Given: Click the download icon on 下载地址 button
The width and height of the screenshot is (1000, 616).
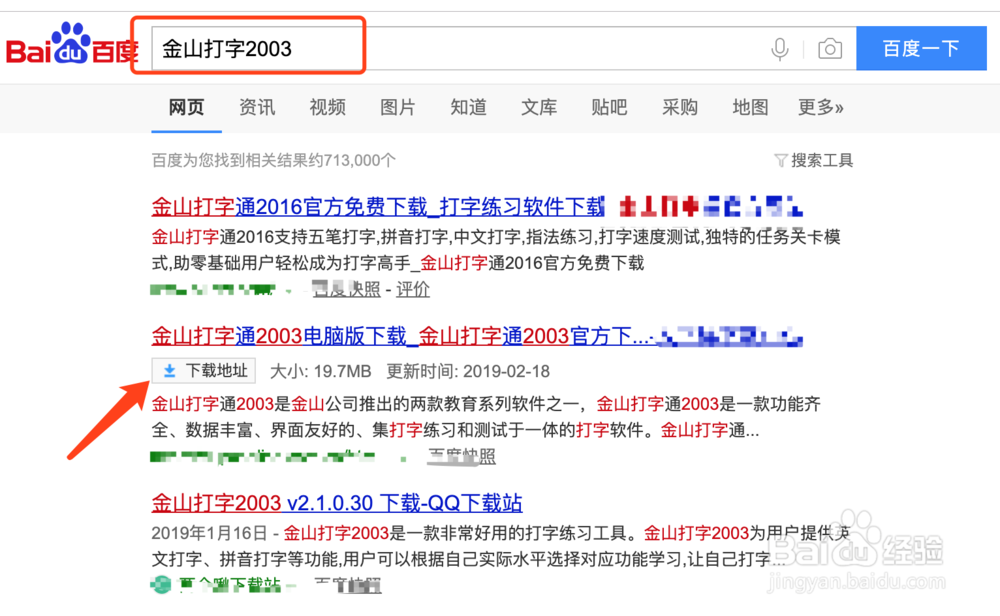Looking at the screenshot, I should coord(168,370).
